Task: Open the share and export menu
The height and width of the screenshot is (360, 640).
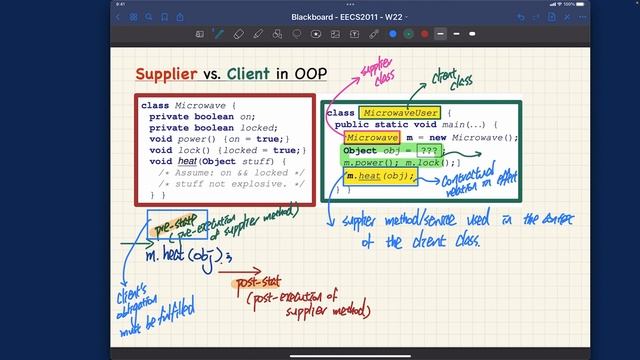Action: 180,17
